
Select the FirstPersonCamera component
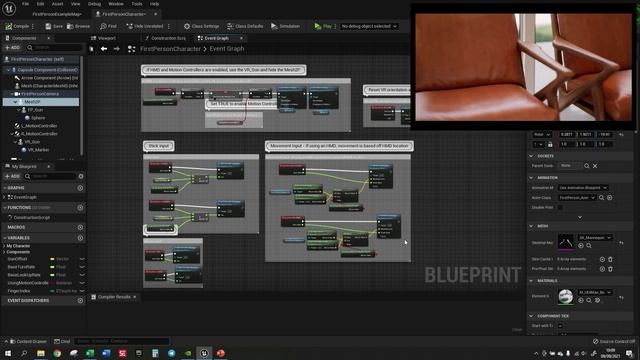tap(41, 94)
